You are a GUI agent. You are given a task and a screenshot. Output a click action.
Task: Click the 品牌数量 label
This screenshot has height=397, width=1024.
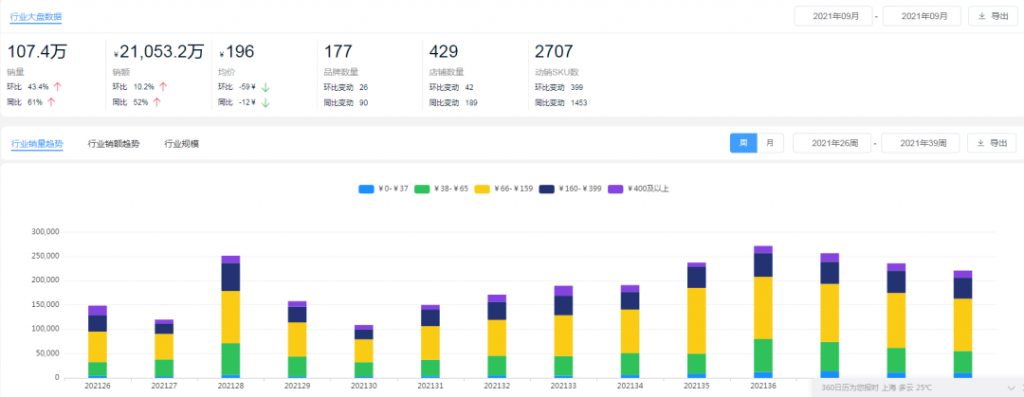pyautogui.click(x=341, y=72)
